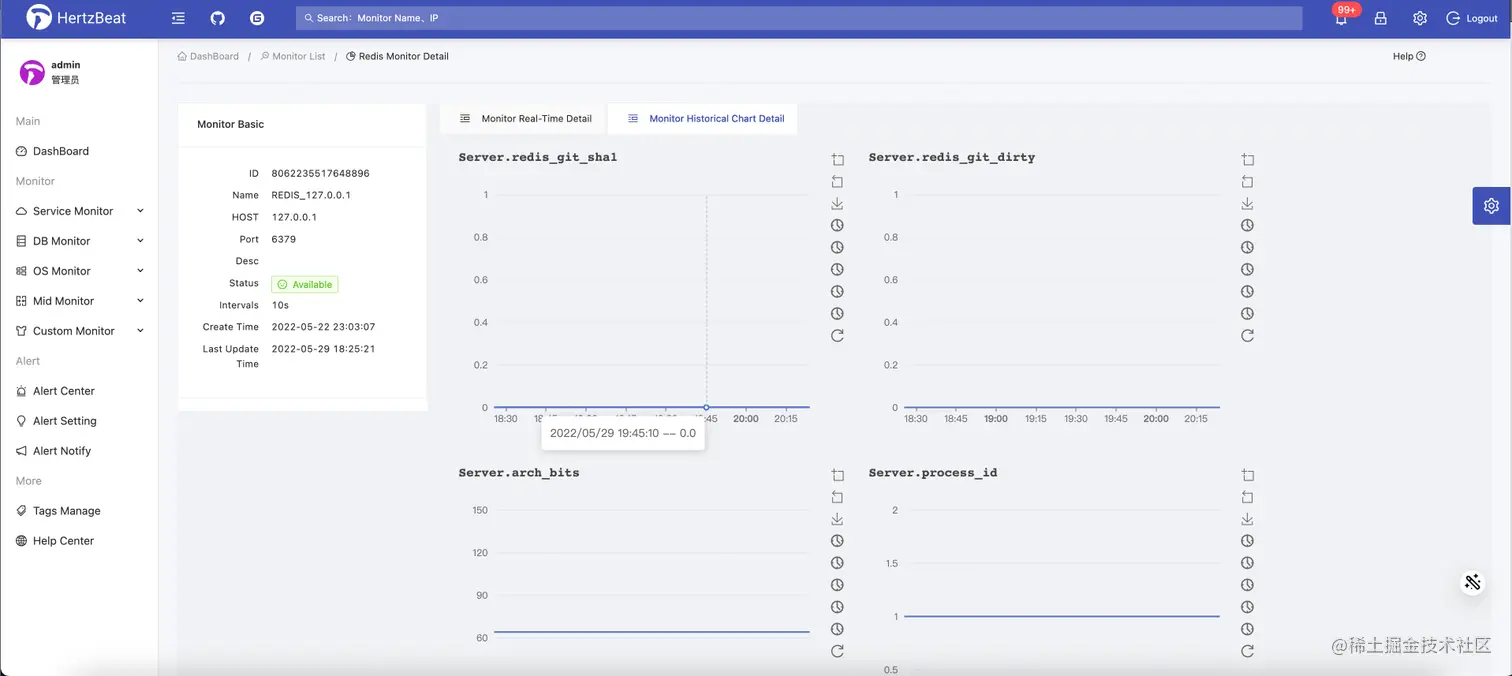Click the admin user avatar
1512x676 pixels.
tap(33, 72)
